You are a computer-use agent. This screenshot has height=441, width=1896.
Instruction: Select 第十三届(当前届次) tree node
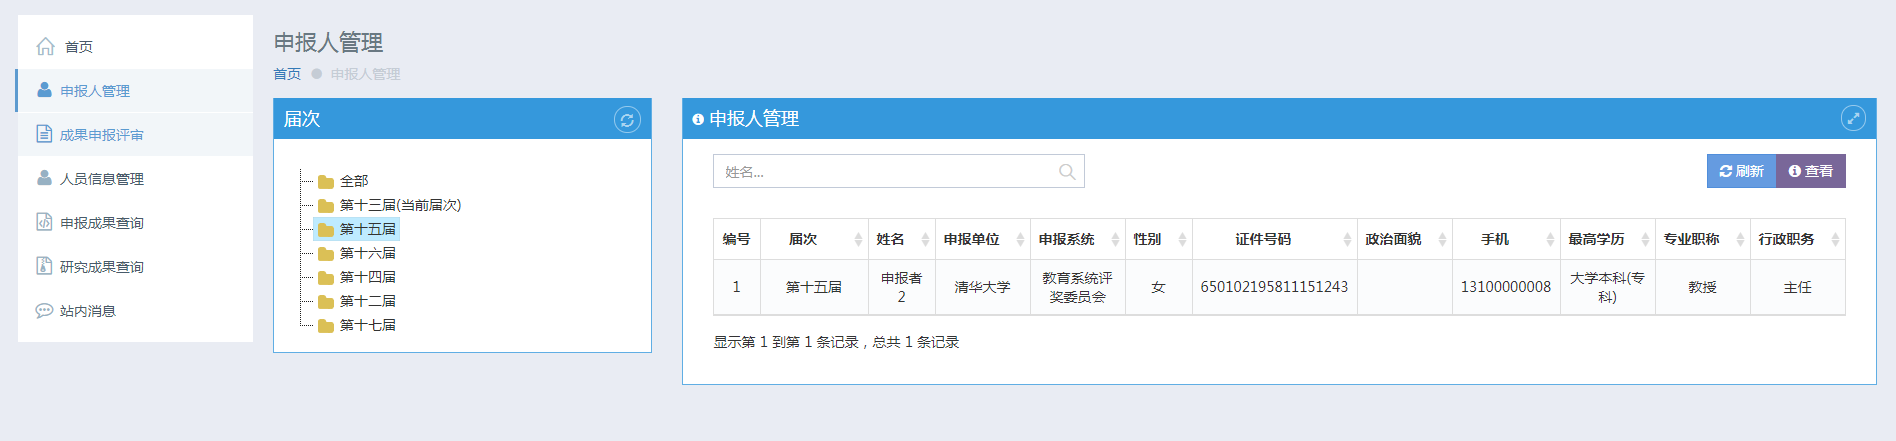pyautogui.click(x=400, y=205)
